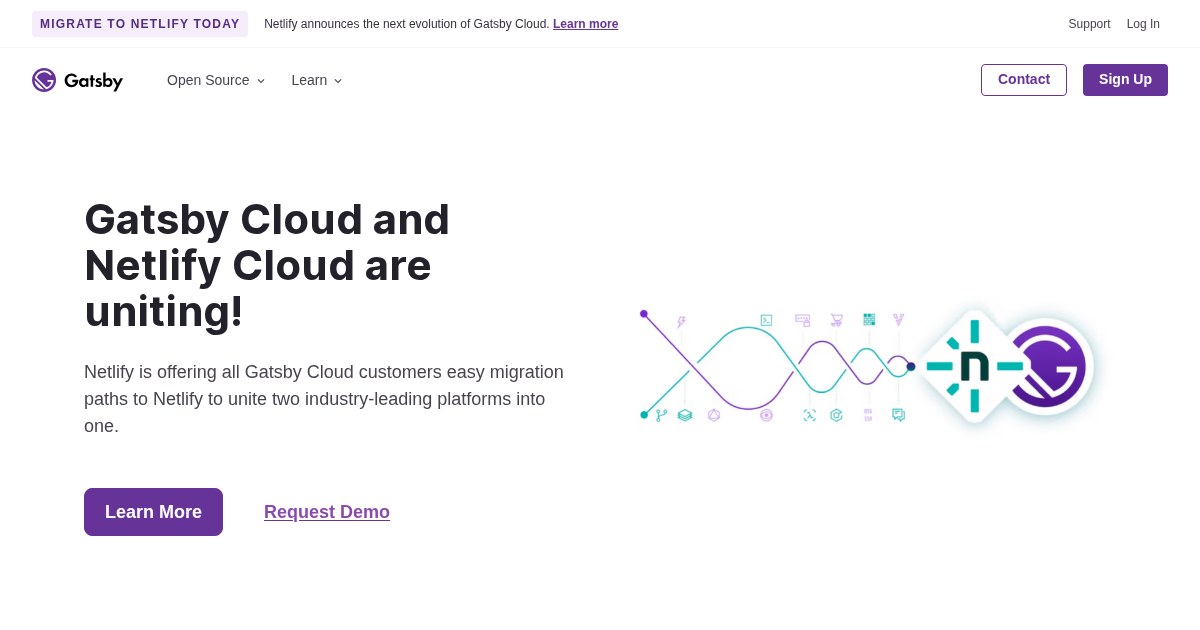1200x630 pixels.
Task: Click the chat bubbles icon in illustration
Action: tap(898, 414)
